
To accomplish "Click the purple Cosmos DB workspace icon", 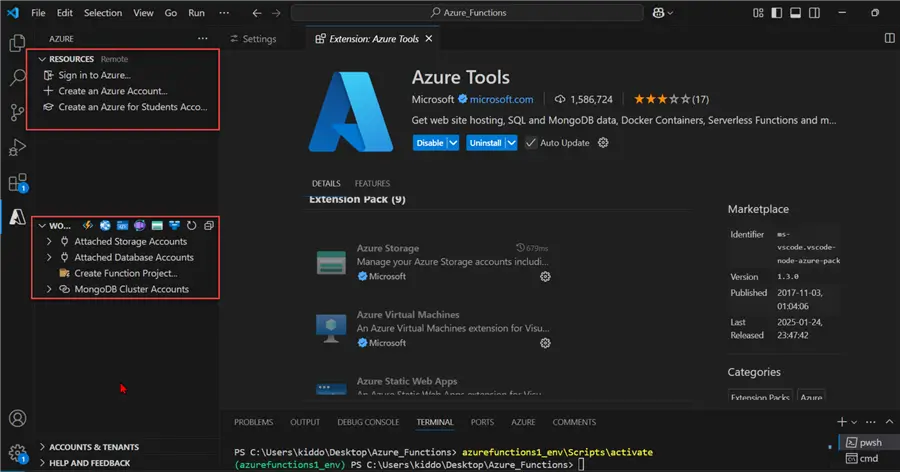I will (139, 226).
